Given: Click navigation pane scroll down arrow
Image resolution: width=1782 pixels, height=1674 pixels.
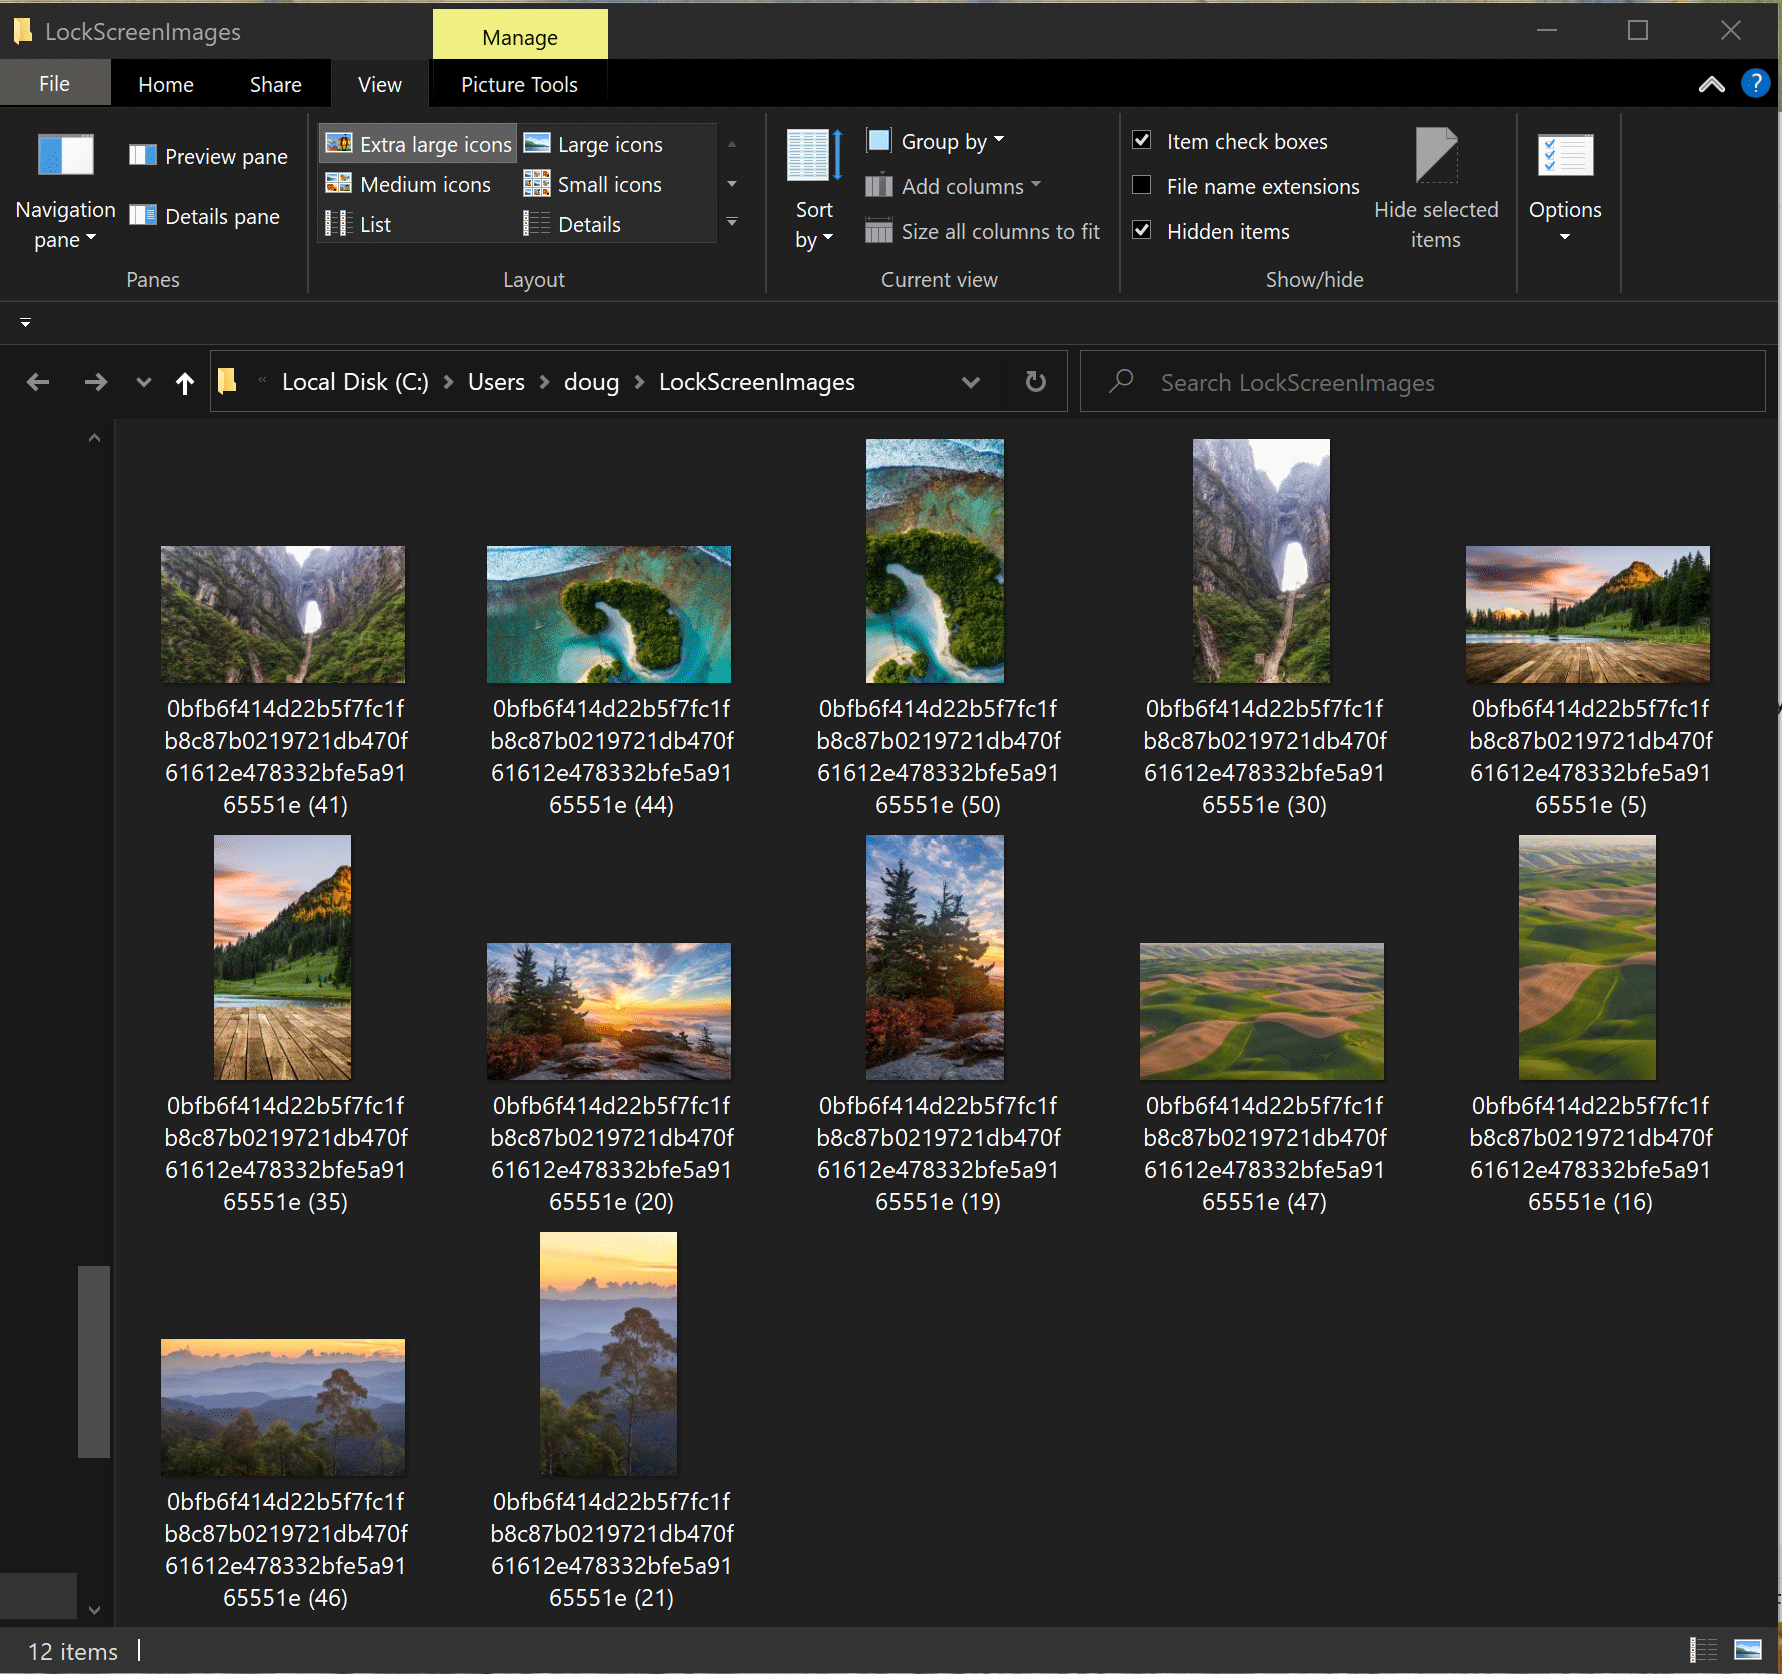Looking at the screenshot, I should coord(94,1610).
